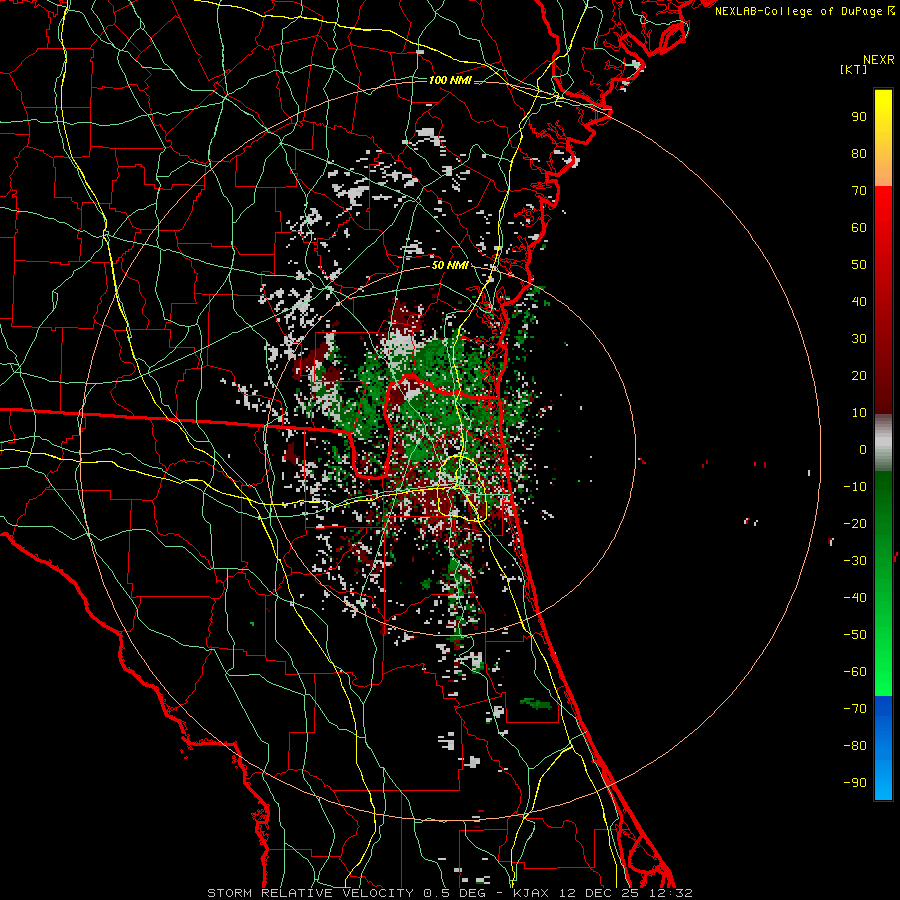Click the -80 value on the velocity scale
Viewport: 900px width, 900px height.
[x=855, y=746]
